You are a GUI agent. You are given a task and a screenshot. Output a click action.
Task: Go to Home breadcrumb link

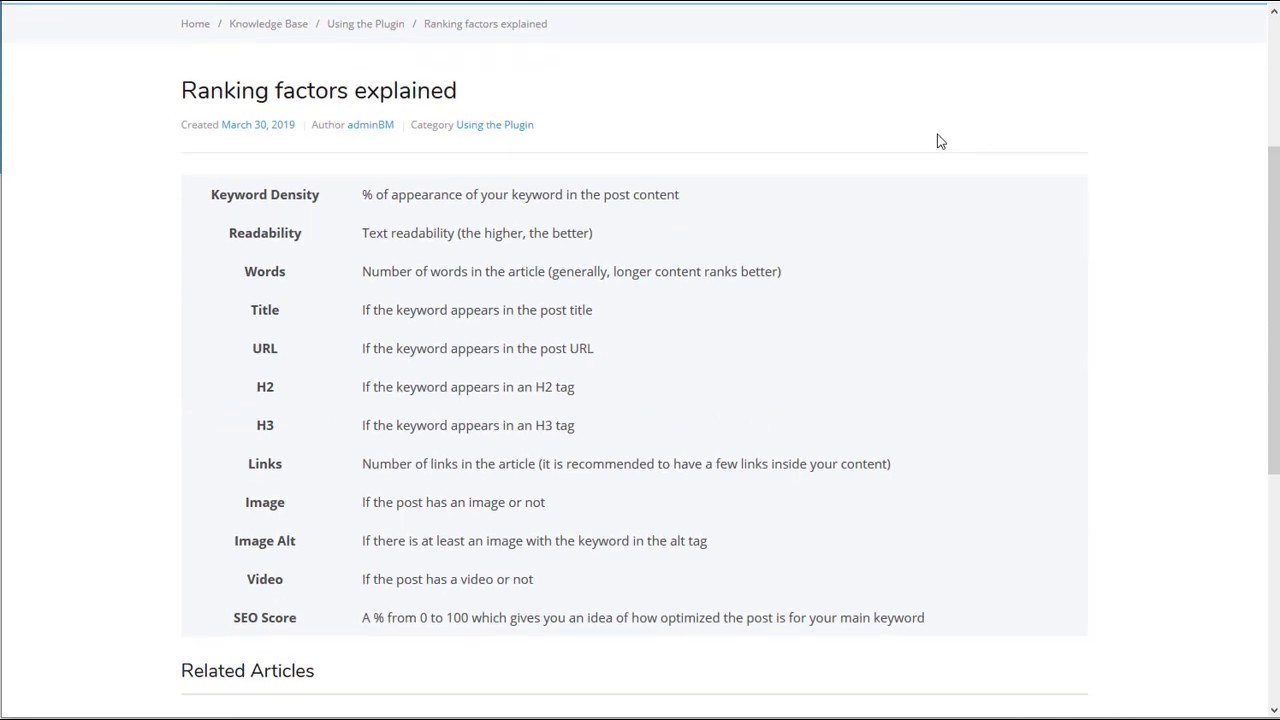[195, 24]
